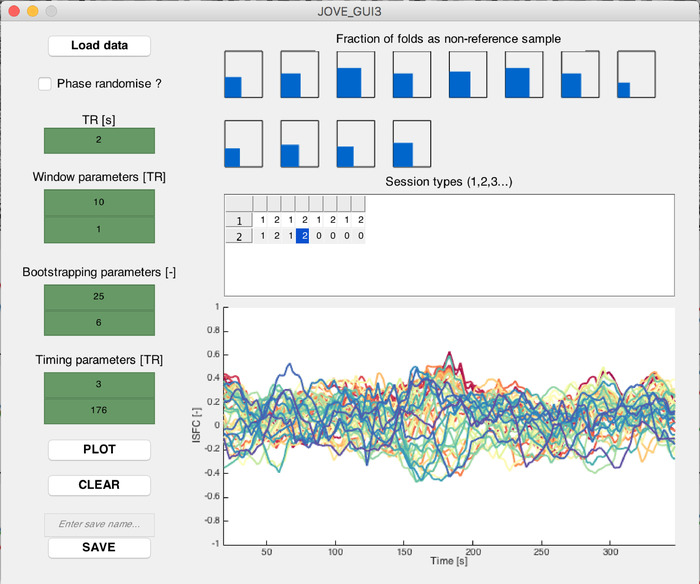Select row header 1 in Session types table
The height and width of the screenshot is (584, 700).
(x=238, y=220)
